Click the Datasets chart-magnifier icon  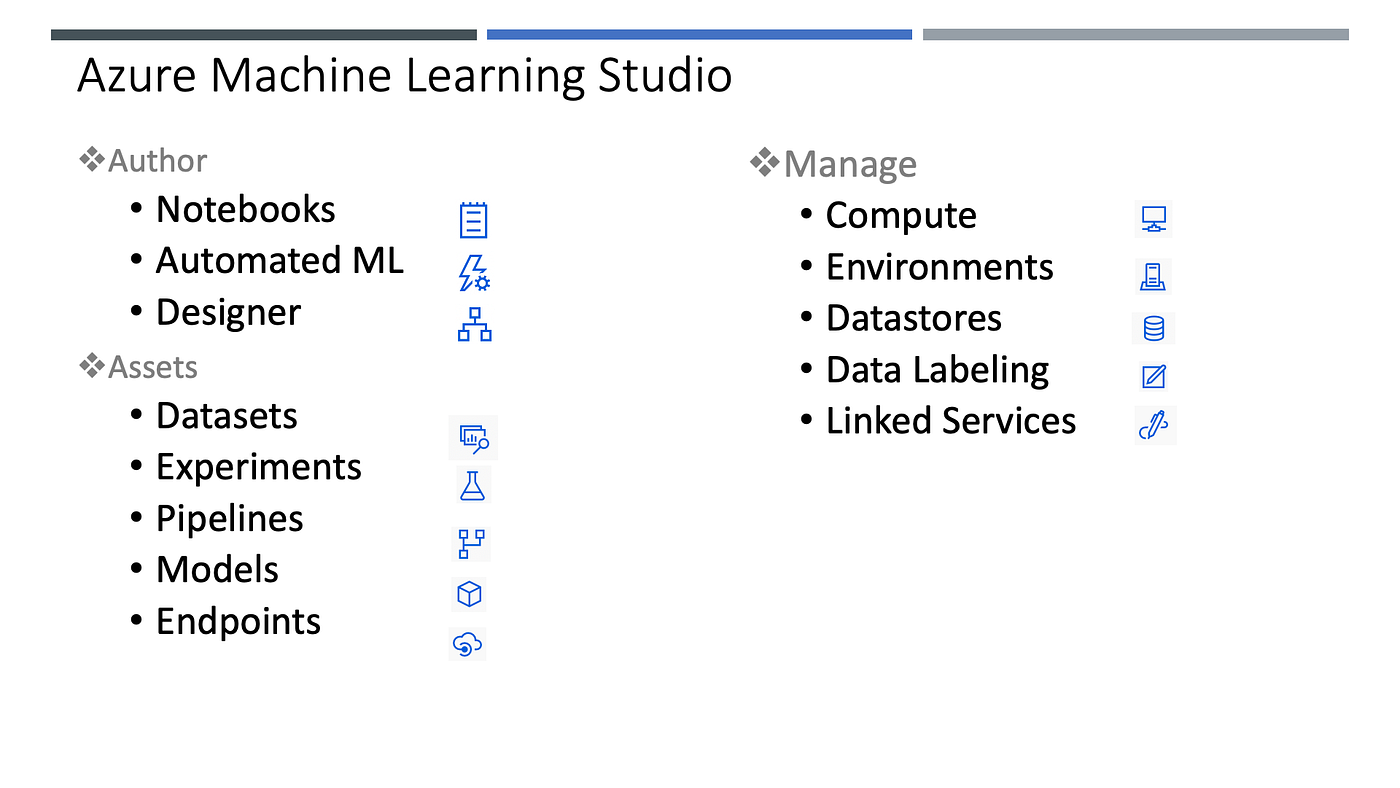pyautogui.click(x=473, y=439)
